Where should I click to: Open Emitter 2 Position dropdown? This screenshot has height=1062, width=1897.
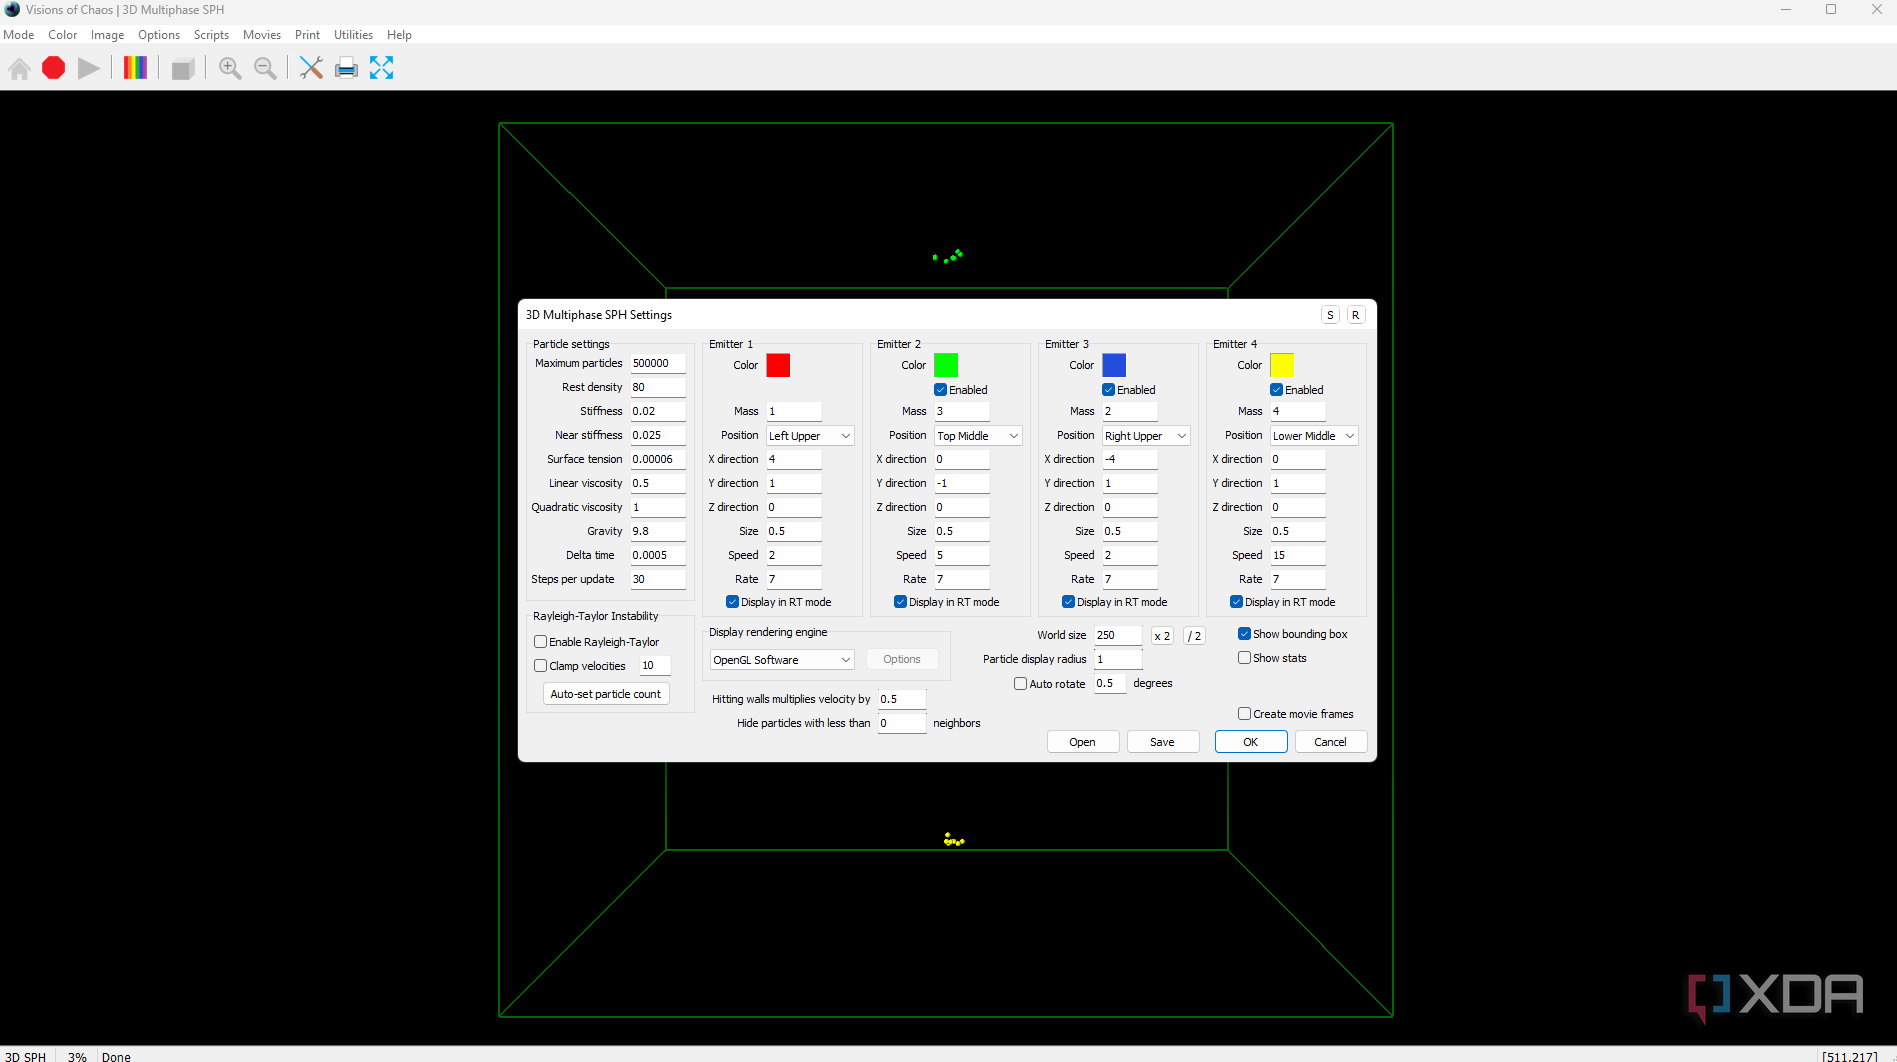[x=978, y=436]
